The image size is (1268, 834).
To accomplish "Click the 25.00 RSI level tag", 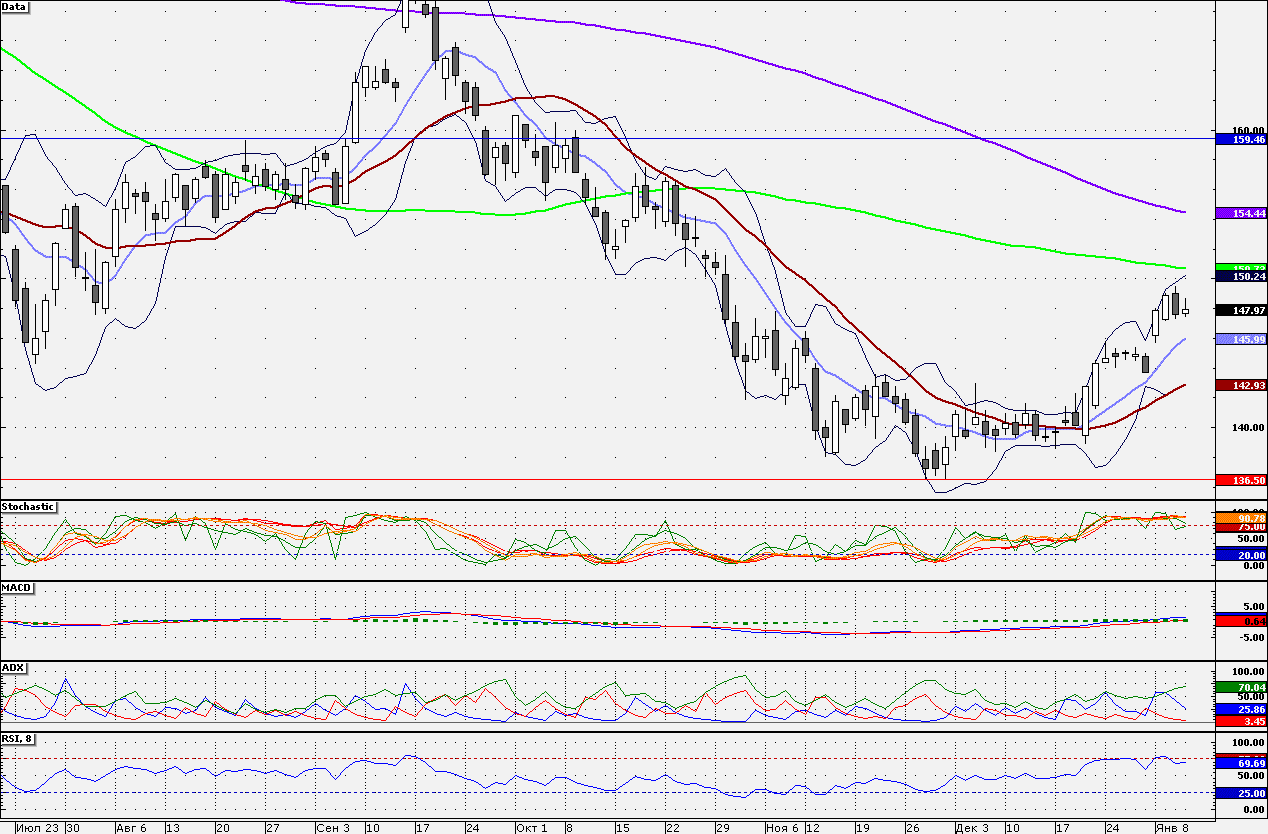I will 1240,793.
